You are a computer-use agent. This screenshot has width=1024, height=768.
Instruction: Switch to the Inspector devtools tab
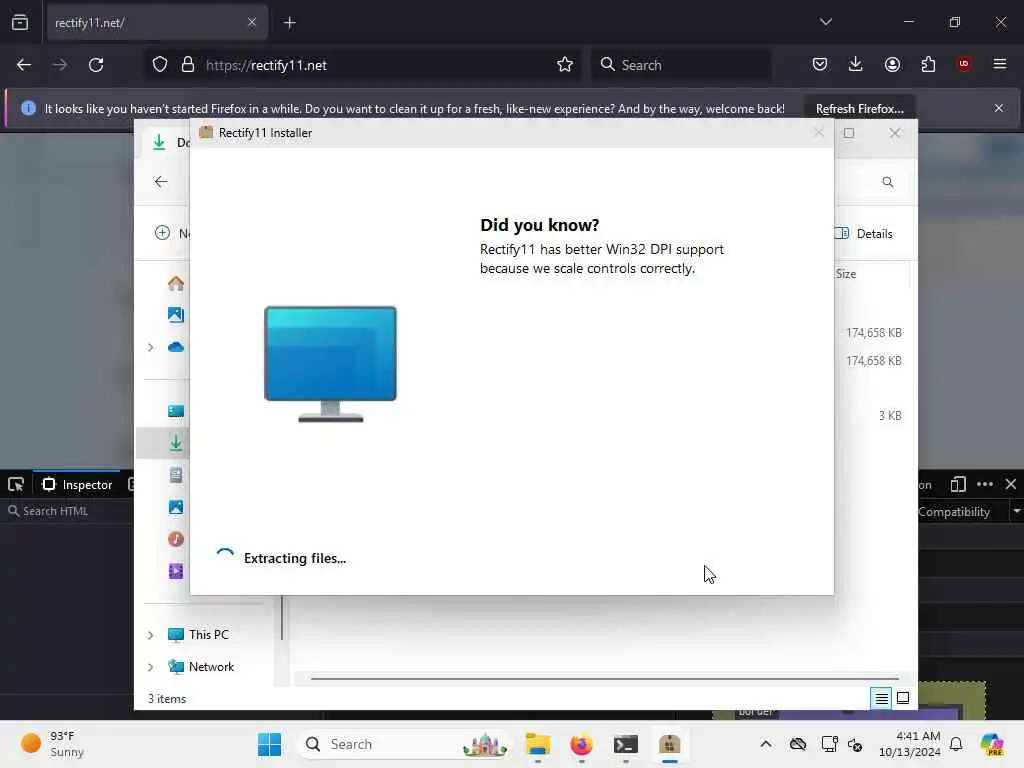77,485
